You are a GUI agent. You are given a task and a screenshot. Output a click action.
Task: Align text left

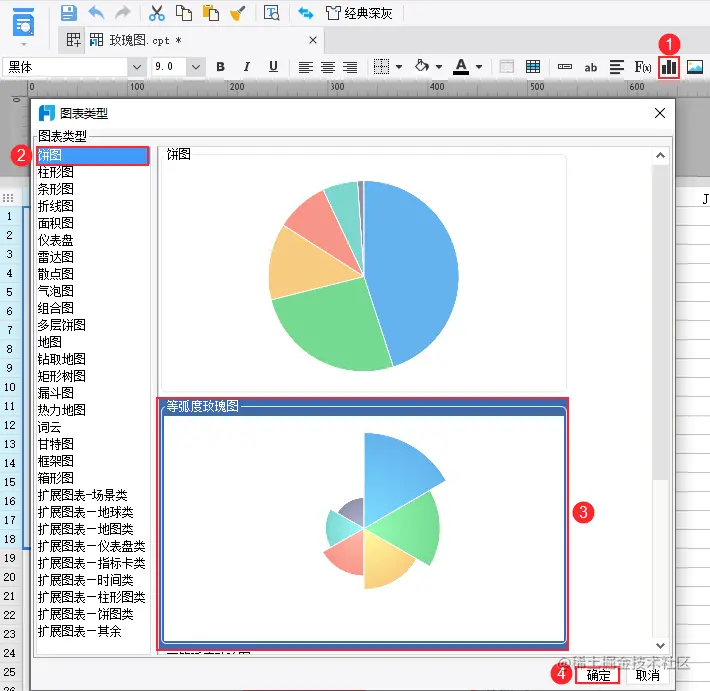click(306, 67)
